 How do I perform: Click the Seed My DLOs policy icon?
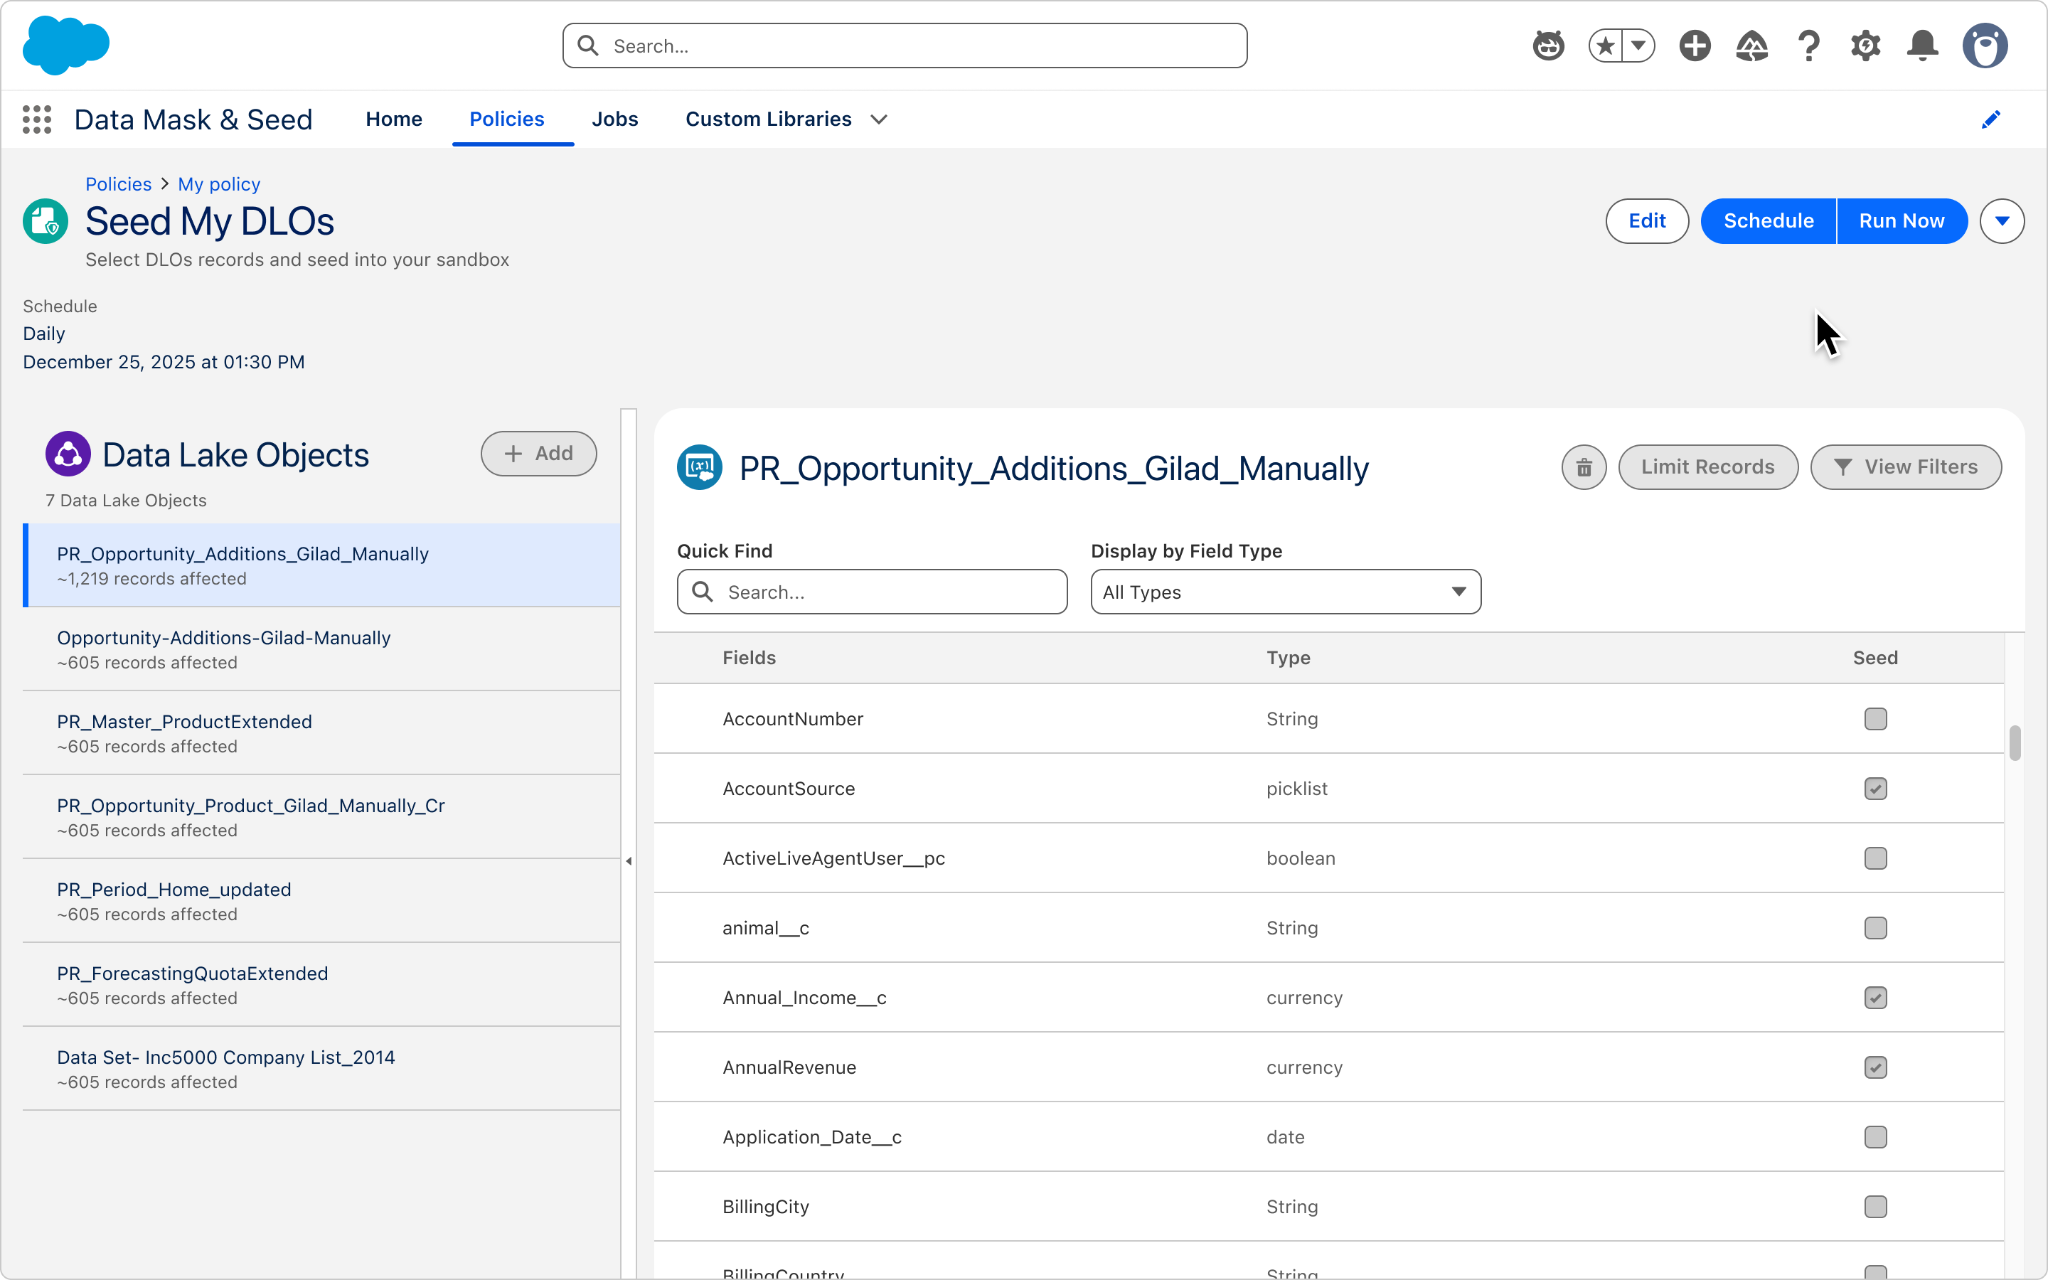tap(46, 221)
